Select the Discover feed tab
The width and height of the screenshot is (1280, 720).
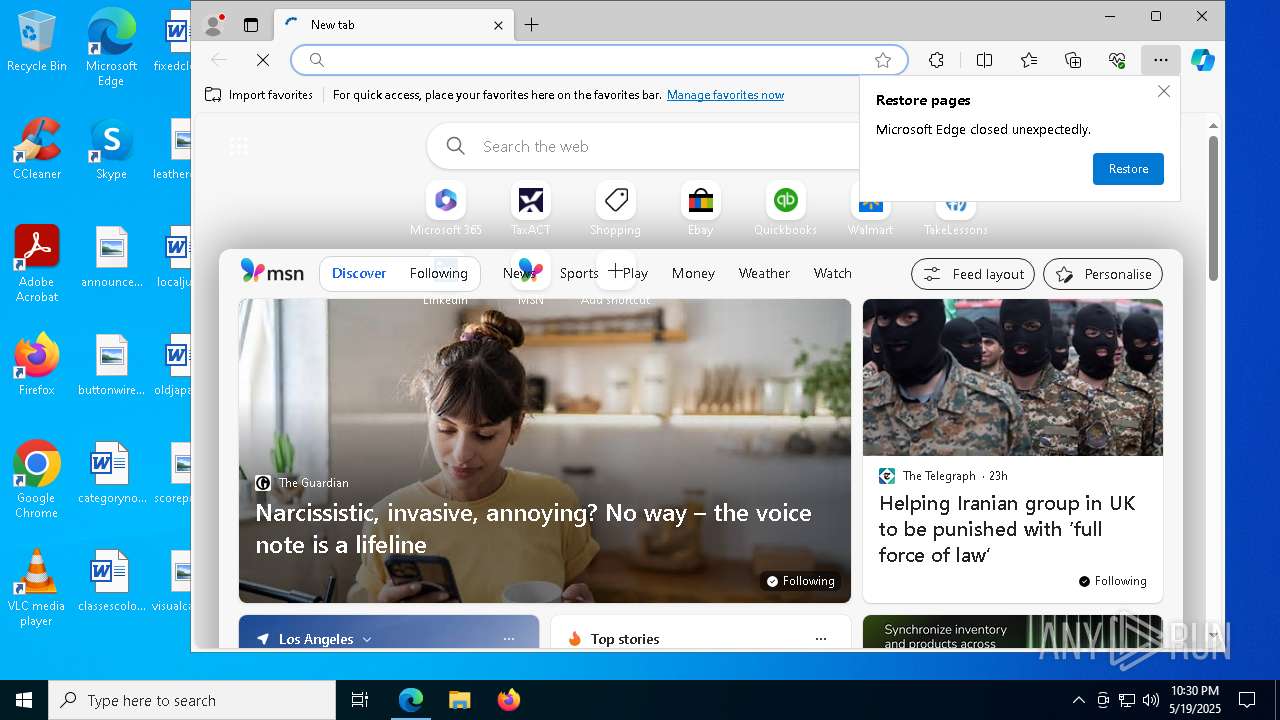pos(359,273)
